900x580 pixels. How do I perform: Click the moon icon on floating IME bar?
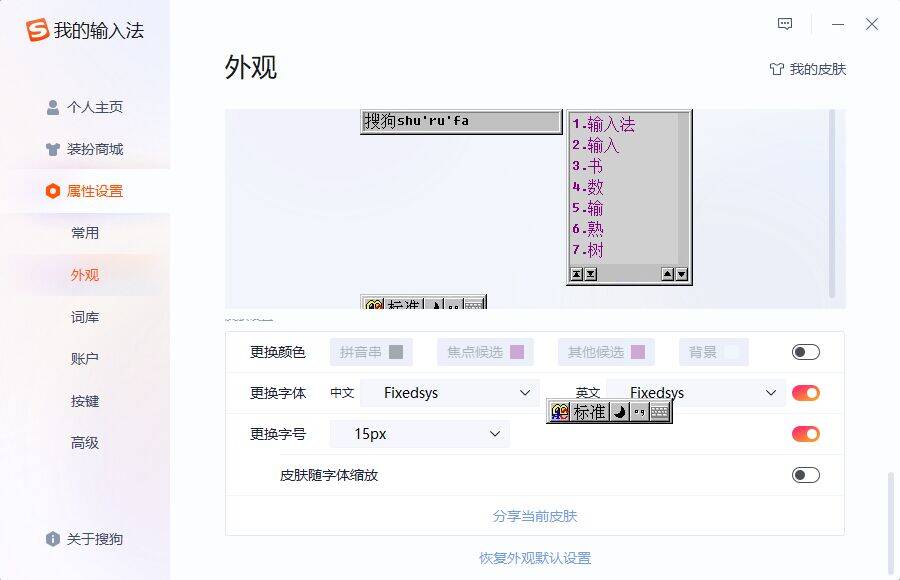619,412
